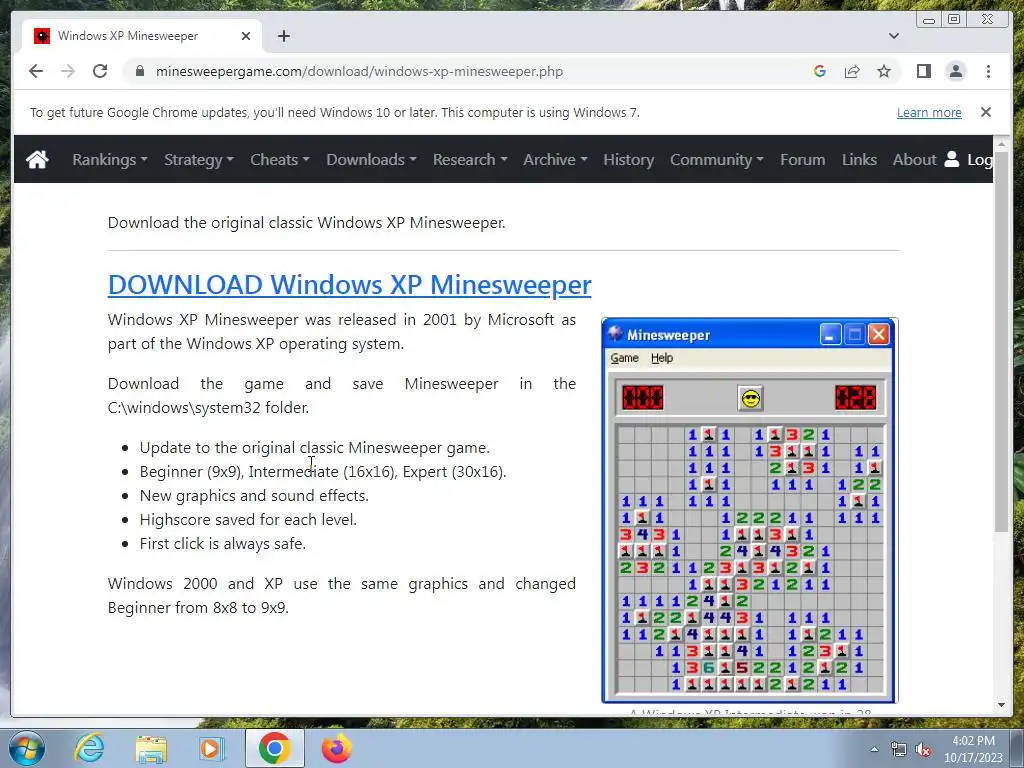Image resolution: width=1024 pixels, height=768 pixels.
Task: Click the forward navigation arrow
Action: tap(68, 71)
